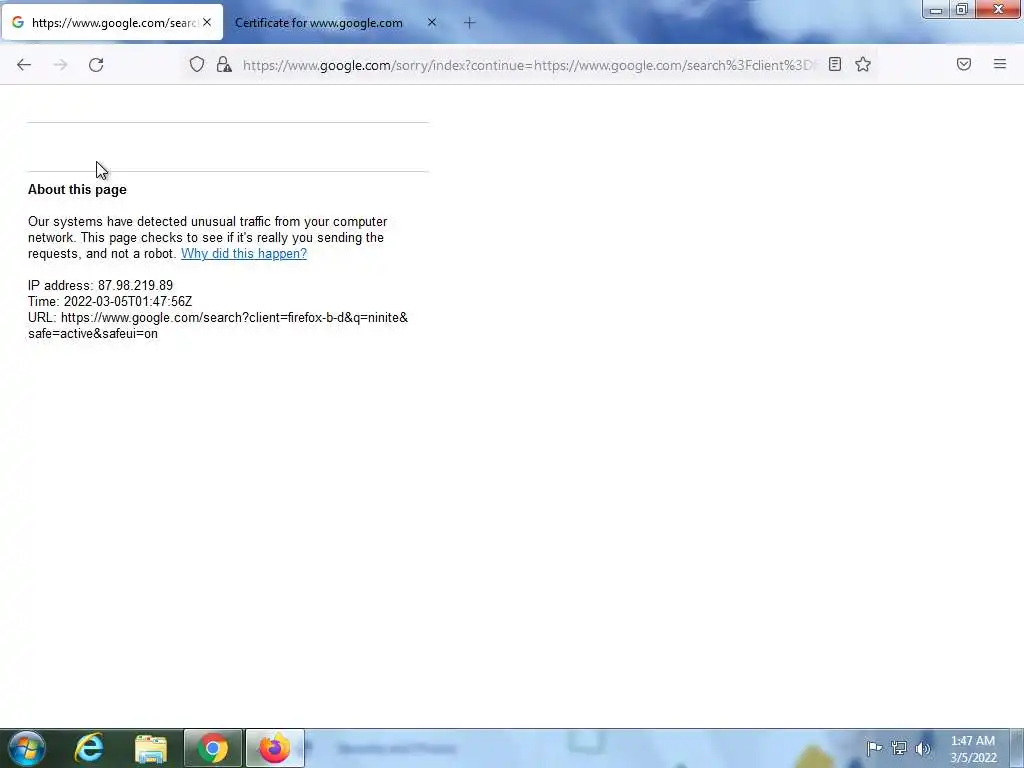Open Windows Explorer from taskbar
Image resolution: width=1024 pixels, height=768 pixels.
151,748
